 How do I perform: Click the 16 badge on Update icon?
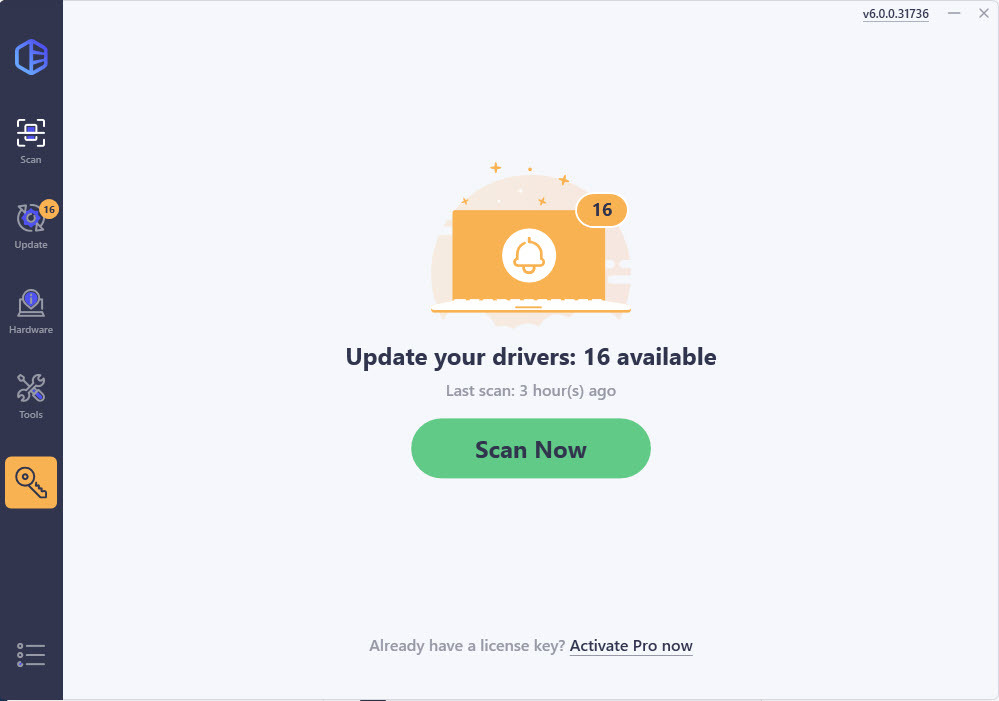[49, 209]
